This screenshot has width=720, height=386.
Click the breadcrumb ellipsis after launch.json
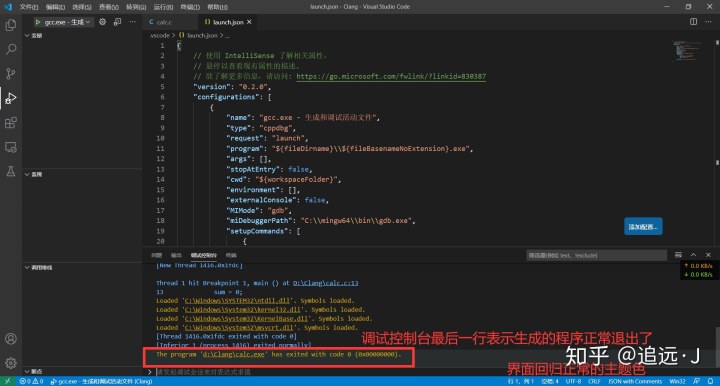tap(227, 35)
